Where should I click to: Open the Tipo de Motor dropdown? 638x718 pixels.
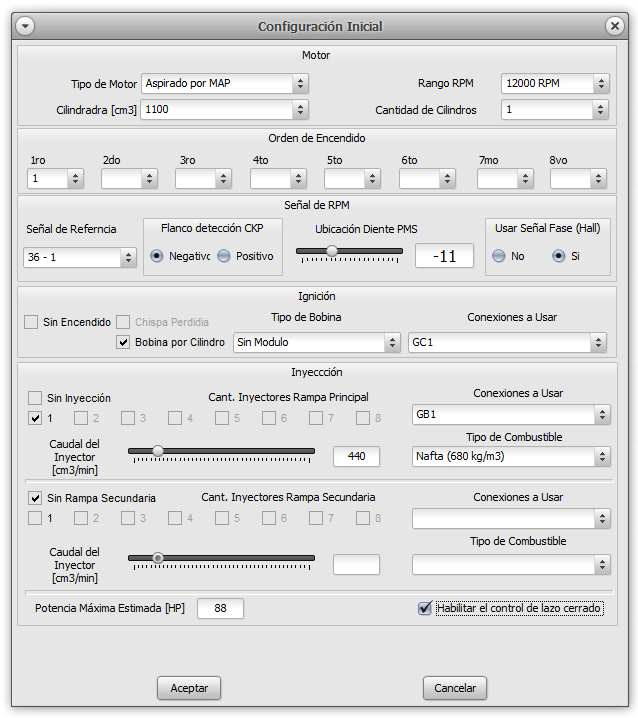[224, 83]
